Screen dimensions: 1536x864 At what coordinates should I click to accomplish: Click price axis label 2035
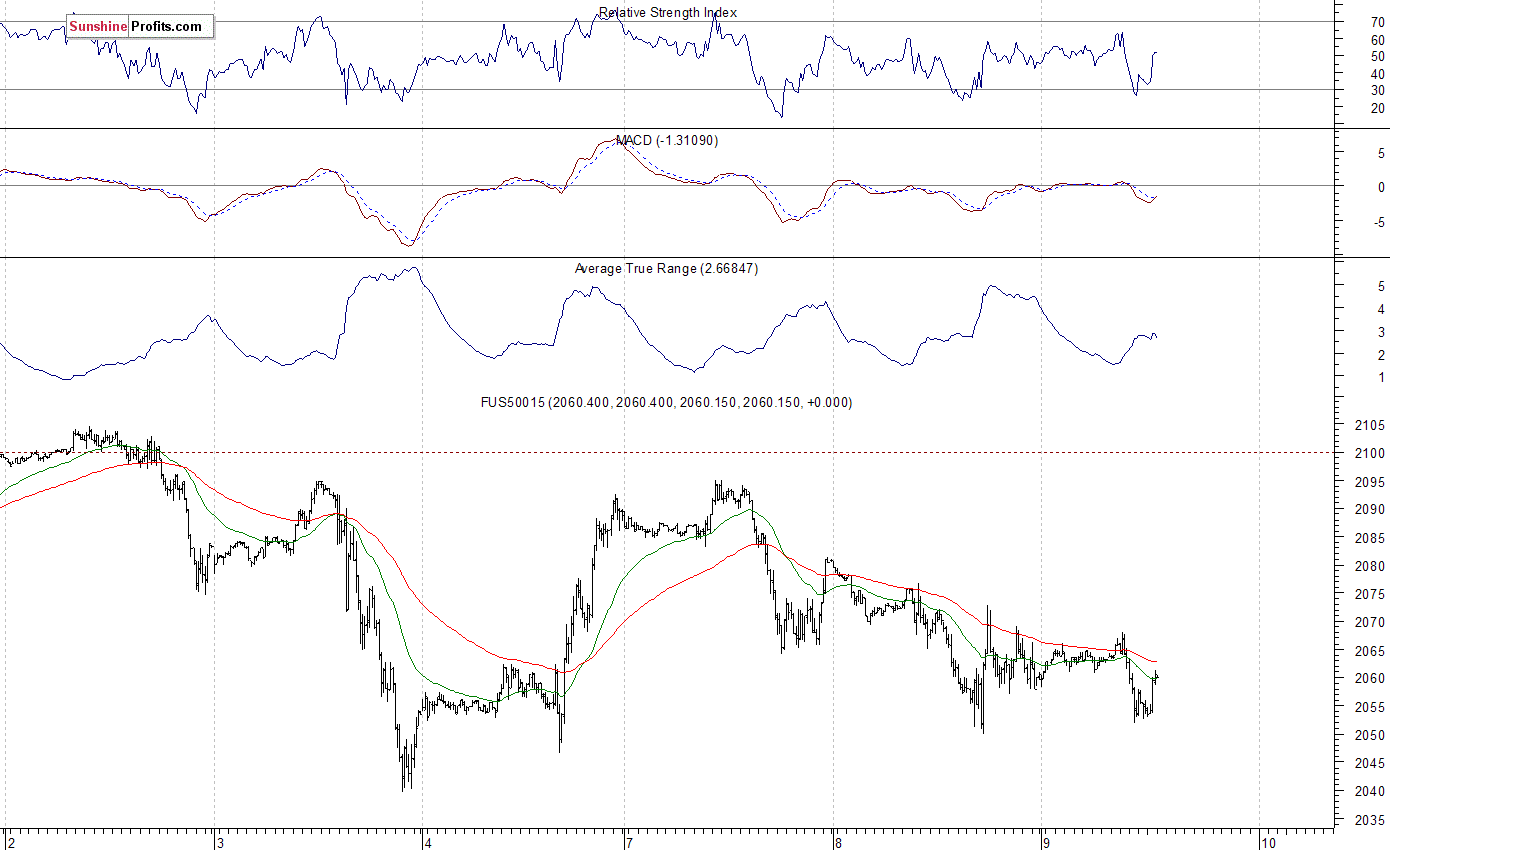click(x=1370, y=821)
